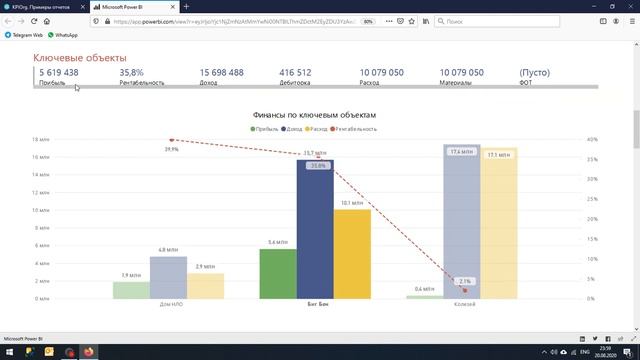Open Firefox from the taskbar
Screen dimensions: 640x360
coord(89,352)
